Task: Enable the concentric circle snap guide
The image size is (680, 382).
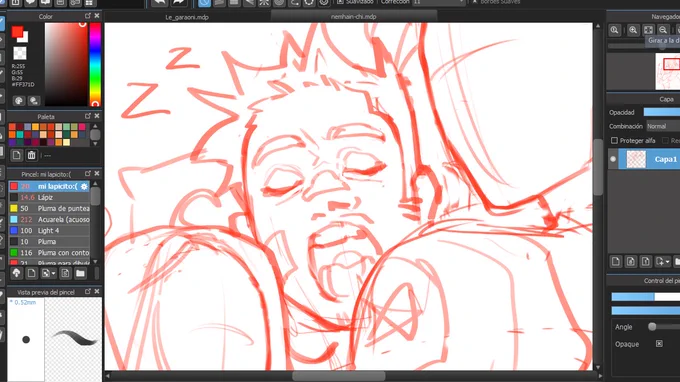Action: click(x=279, y=3)
